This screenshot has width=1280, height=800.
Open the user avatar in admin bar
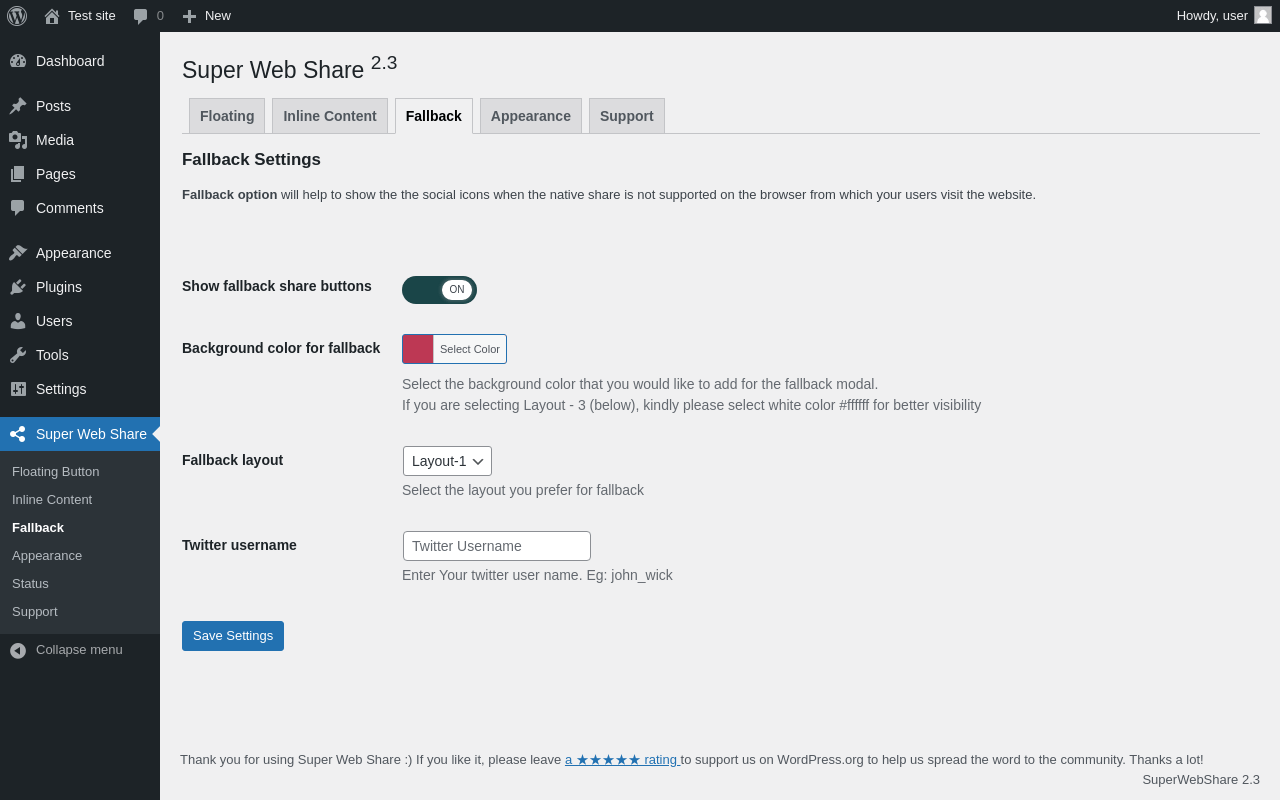pos(1263,15)
